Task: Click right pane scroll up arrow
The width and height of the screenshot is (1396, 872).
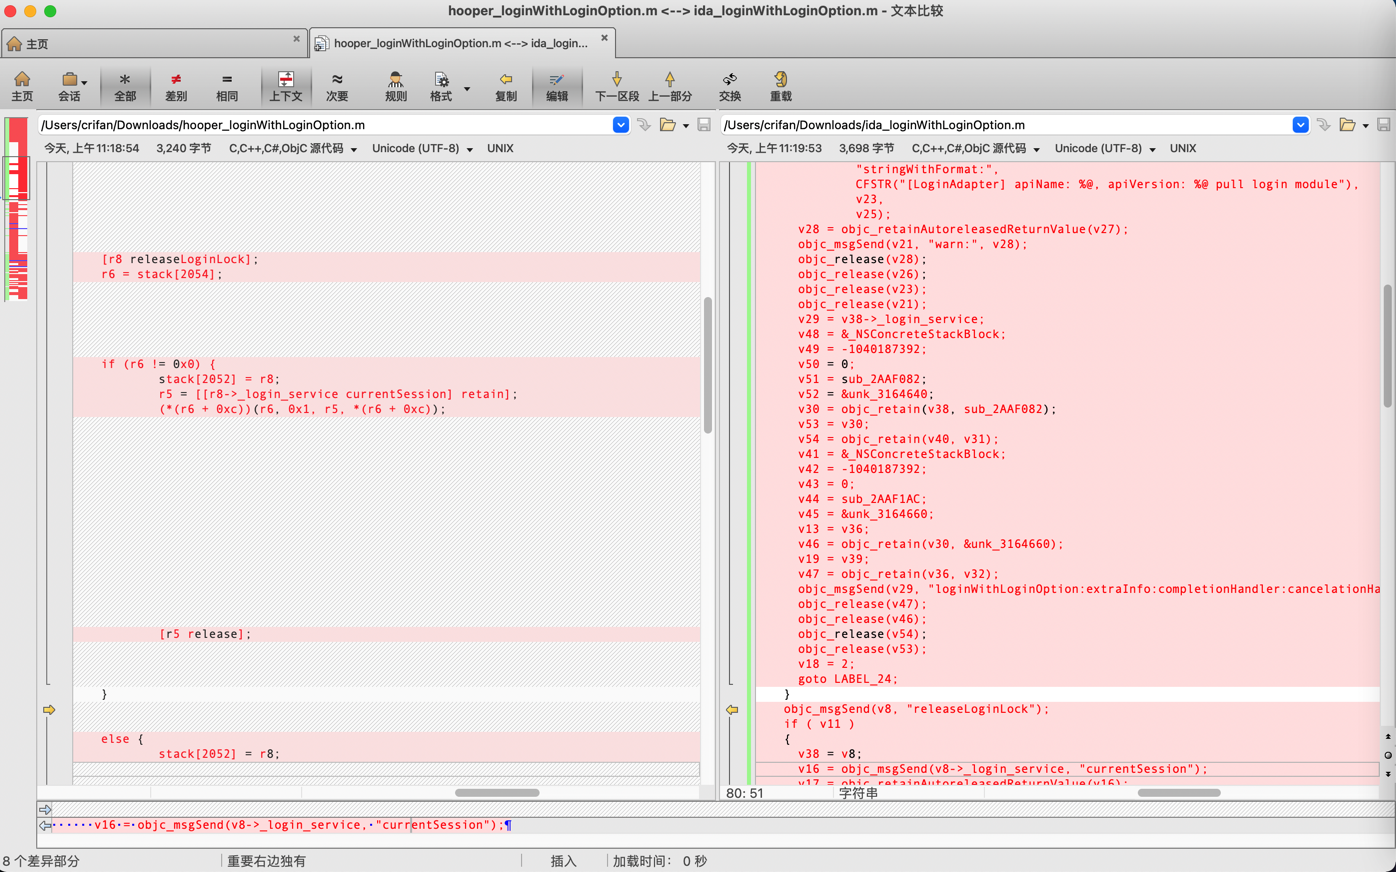Action: [x=1388, y=737]
